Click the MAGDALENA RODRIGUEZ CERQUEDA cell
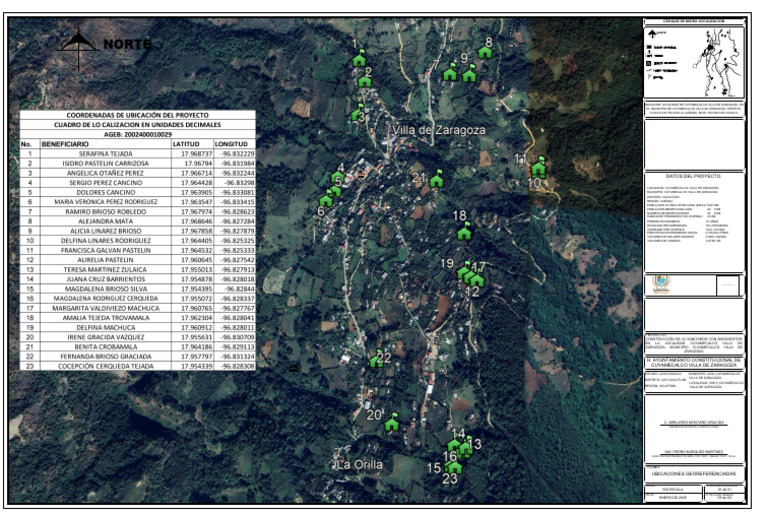This screenshot has height=512, width=768. point(106,298)
